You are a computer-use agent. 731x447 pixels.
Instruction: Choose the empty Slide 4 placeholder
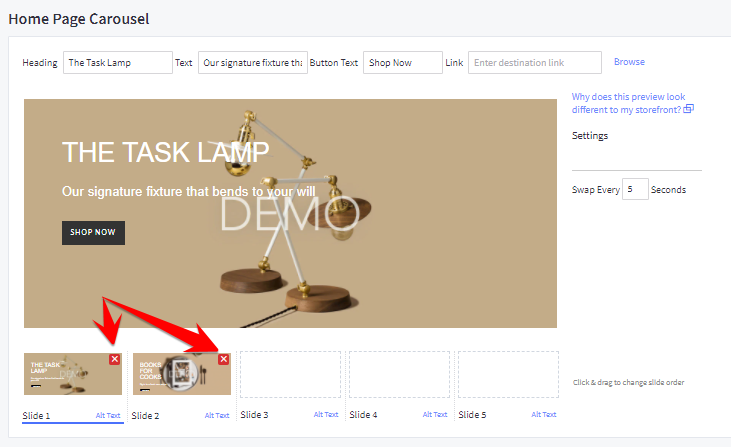pos(400,374)
